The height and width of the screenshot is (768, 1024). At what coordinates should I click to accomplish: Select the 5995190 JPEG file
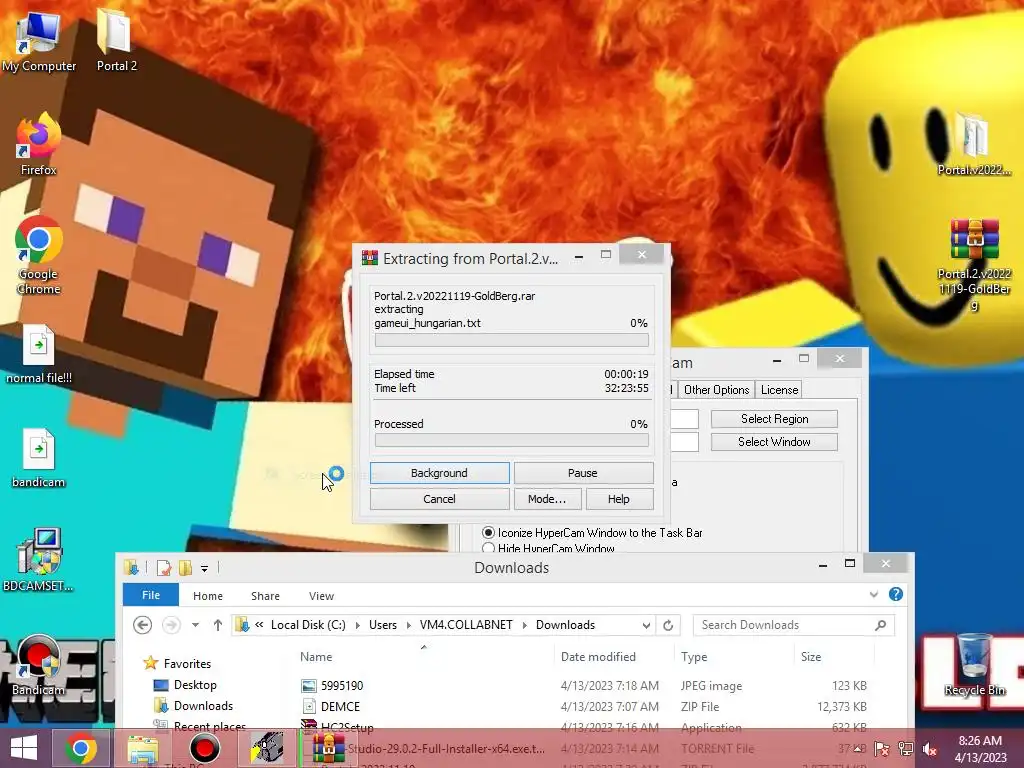(x=342, y=686)
